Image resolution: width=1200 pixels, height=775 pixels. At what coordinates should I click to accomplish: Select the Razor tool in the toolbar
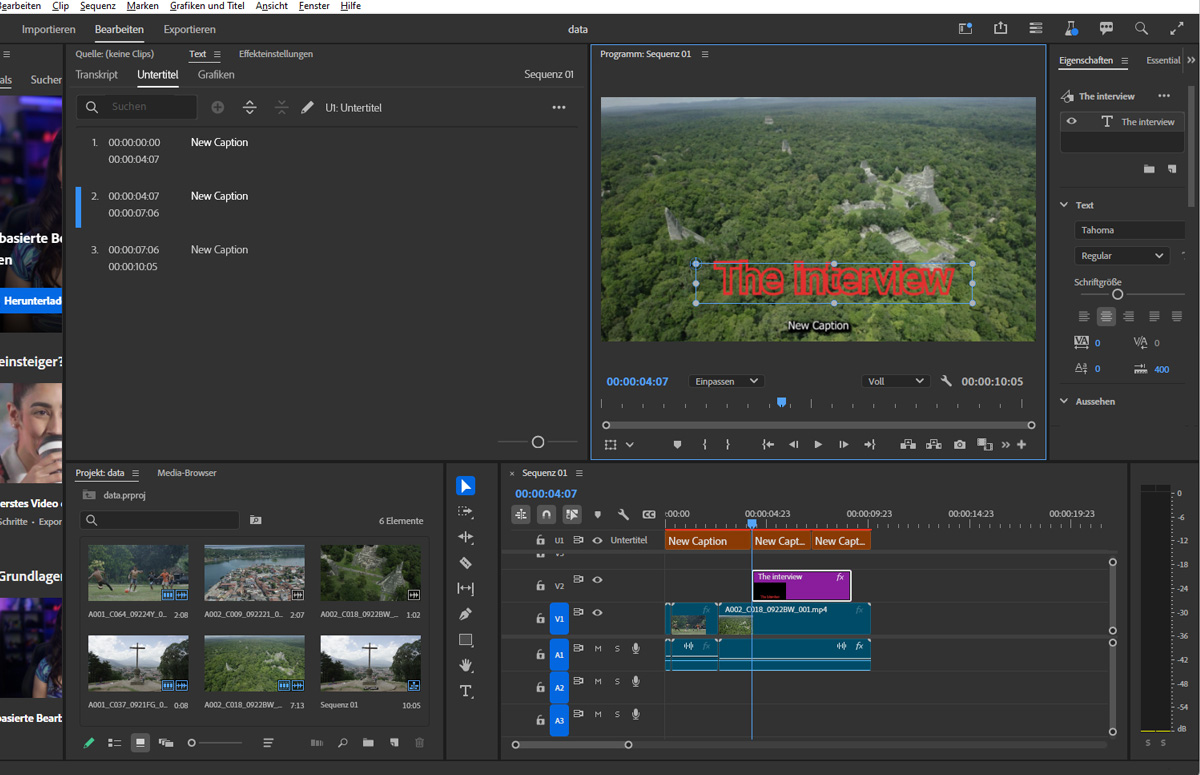465,563
